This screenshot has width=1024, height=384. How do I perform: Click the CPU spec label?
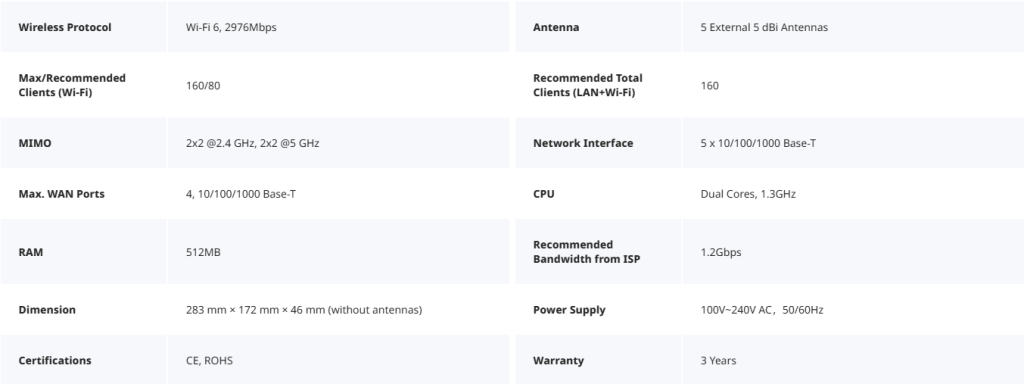pyautogui.click(x=543, y=194)
